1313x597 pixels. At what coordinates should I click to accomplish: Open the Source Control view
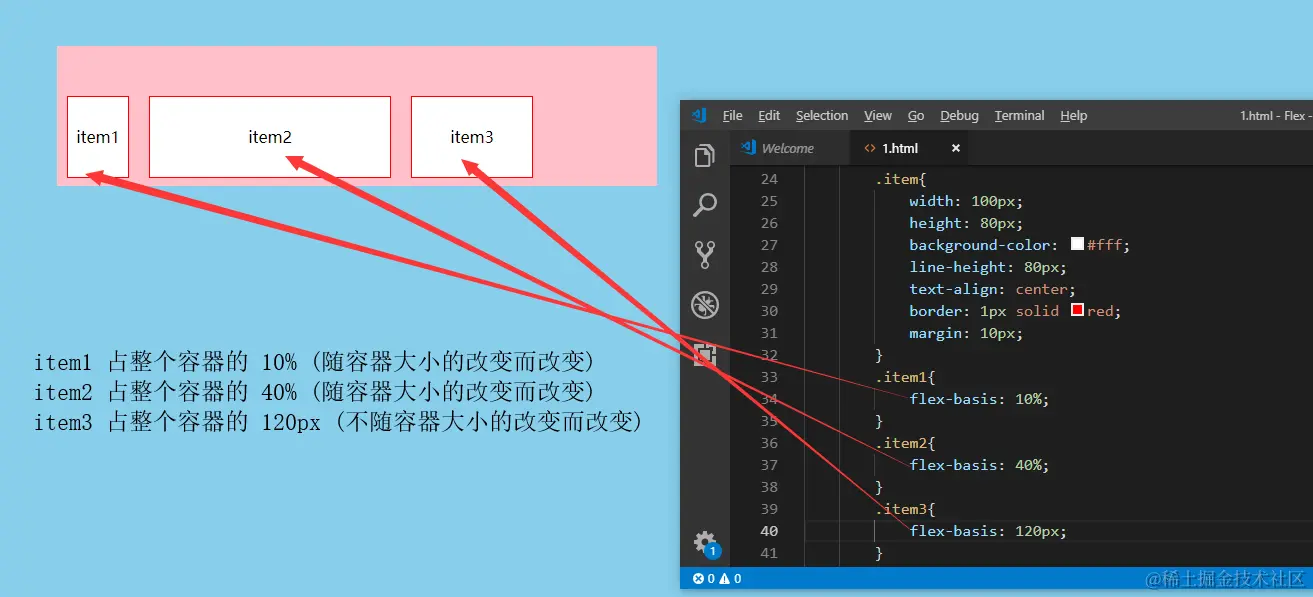pos(705,255)
